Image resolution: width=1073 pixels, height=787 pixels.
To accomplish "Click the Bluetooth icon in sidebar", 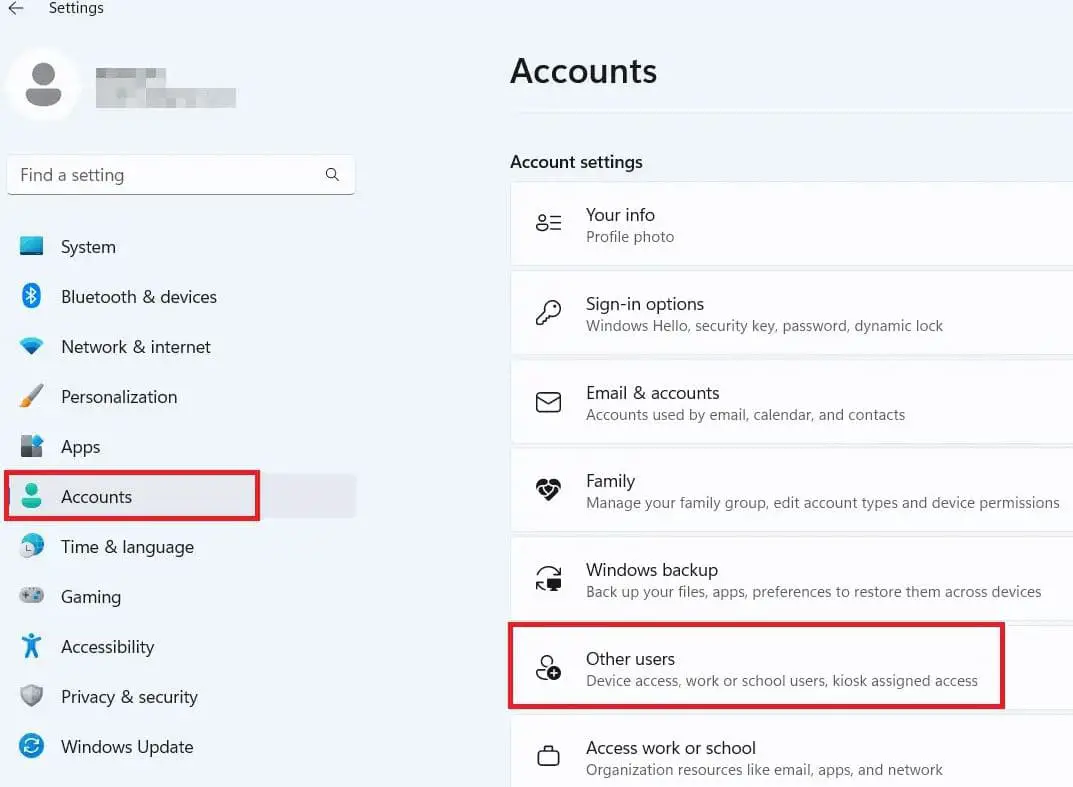I will tap(31, 296).
